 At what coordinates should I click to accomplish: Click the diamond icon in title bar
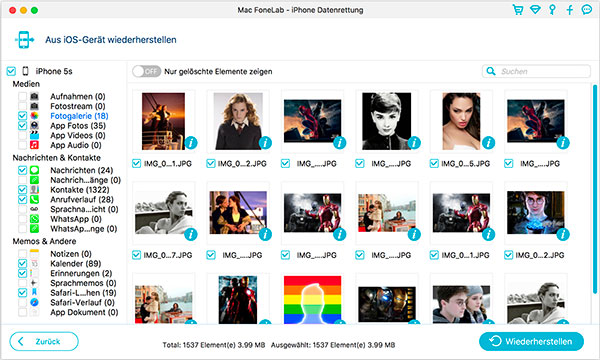click(x=535, y=10)
